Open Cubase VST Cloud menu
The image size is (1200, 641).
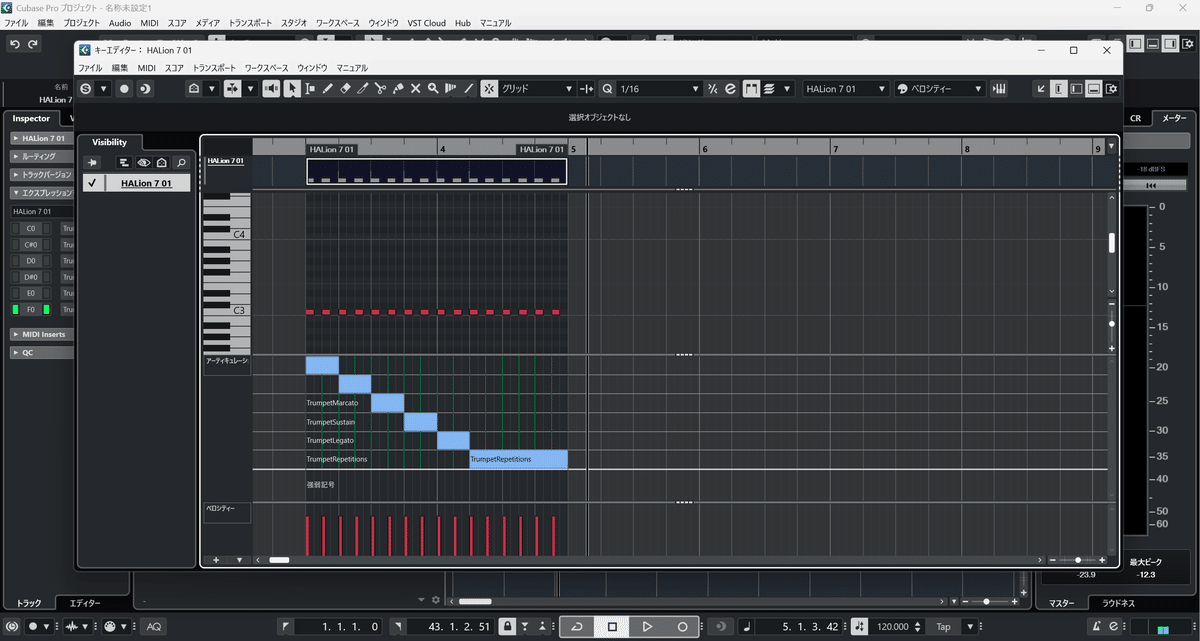coord(427,22)
